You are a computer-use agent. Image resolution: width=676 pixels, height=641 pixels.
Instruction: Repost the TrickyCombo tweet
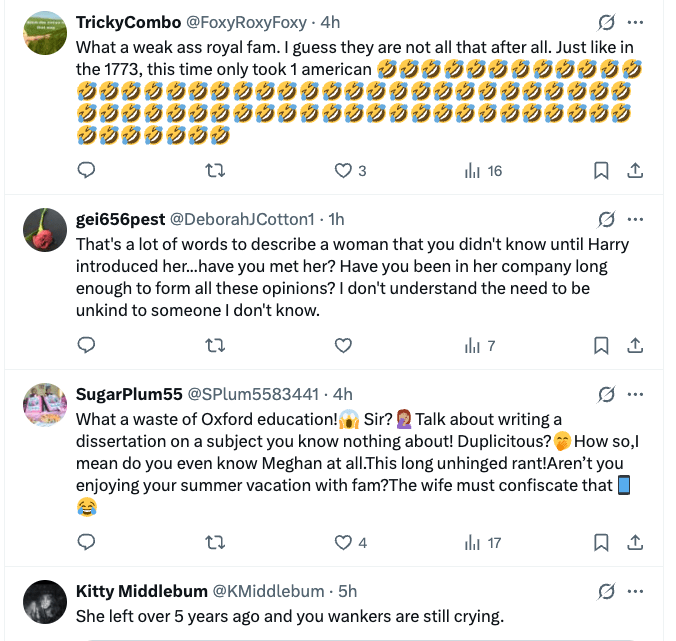point(214,171)
